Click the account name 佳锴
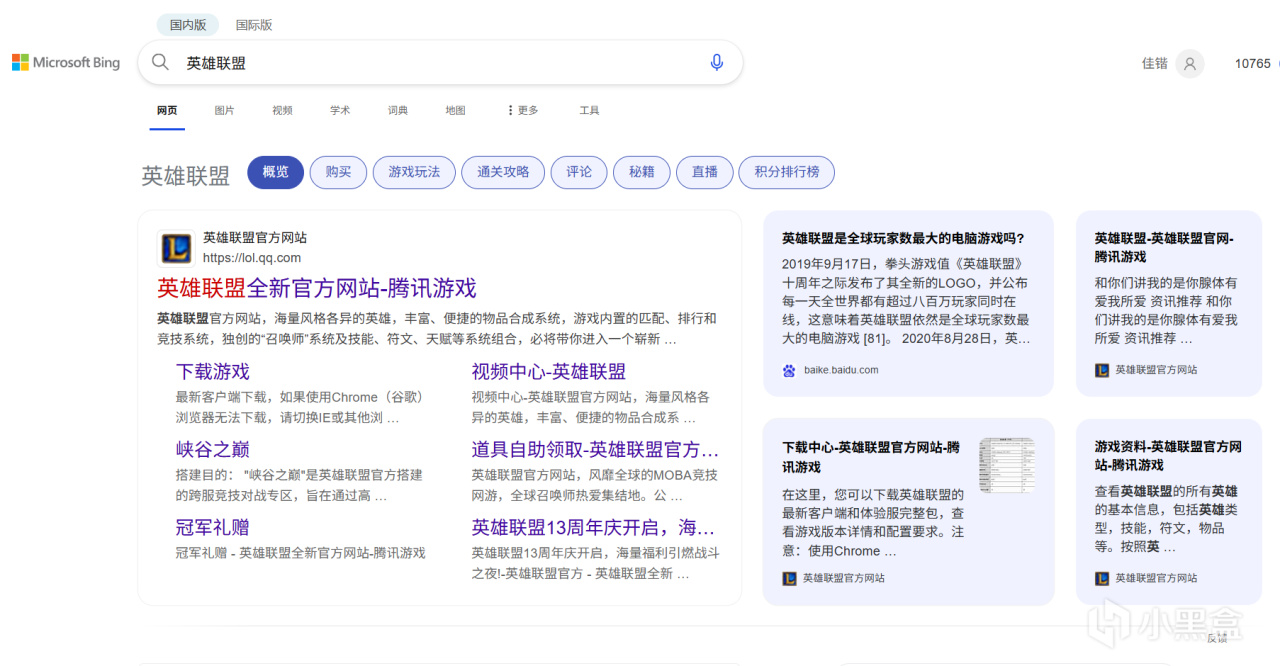 tap(1155, 64)
